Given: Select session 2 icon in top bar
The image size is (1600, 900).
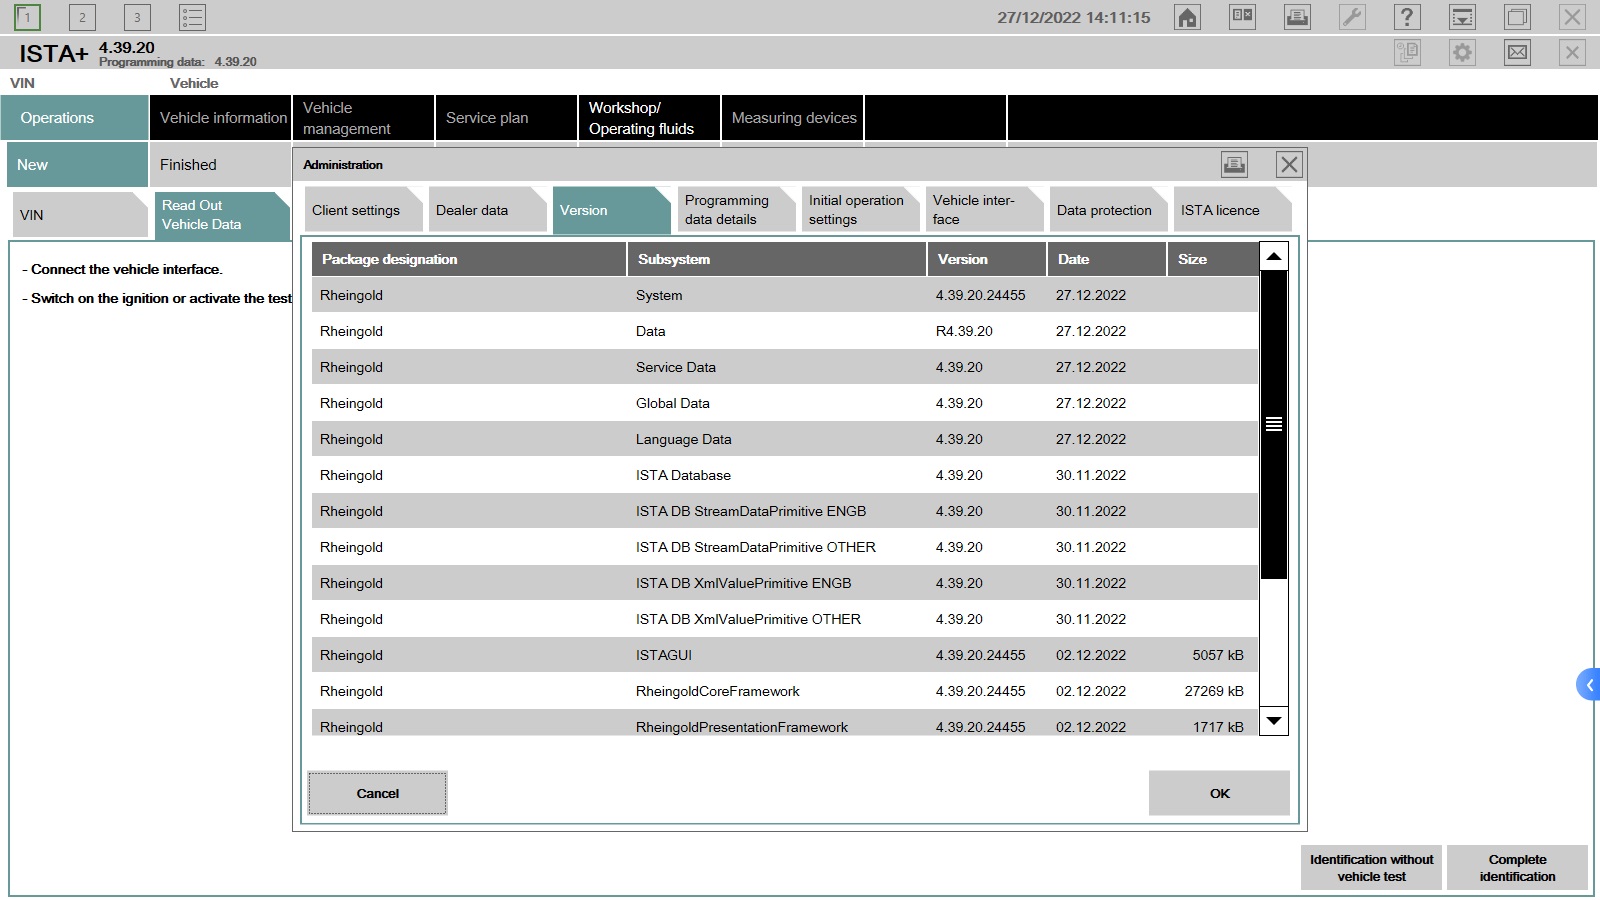Looking at the screenshot, I should [83, 17].
